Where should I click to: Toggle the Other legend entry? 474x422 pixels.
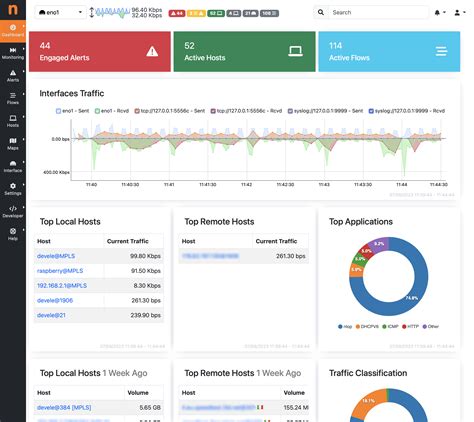431,326
